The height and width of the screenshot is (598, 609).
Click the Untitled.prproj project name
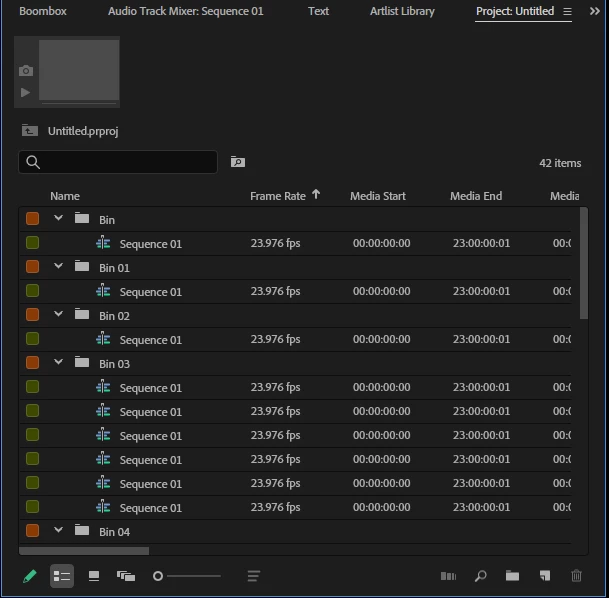tap(83, 131)
